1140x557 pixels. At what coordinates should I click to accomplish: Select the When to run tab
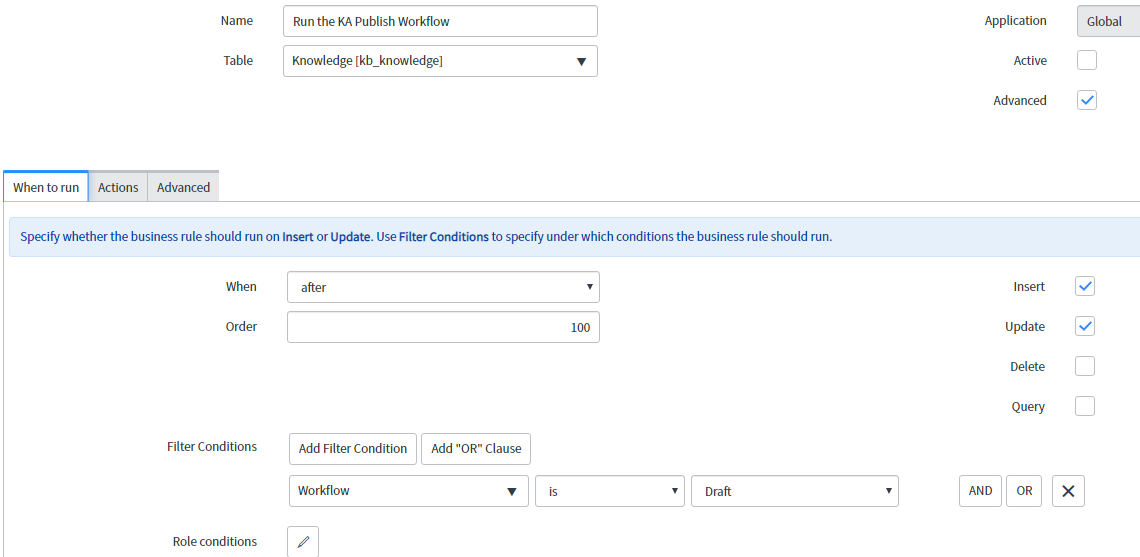coord(46,187)
